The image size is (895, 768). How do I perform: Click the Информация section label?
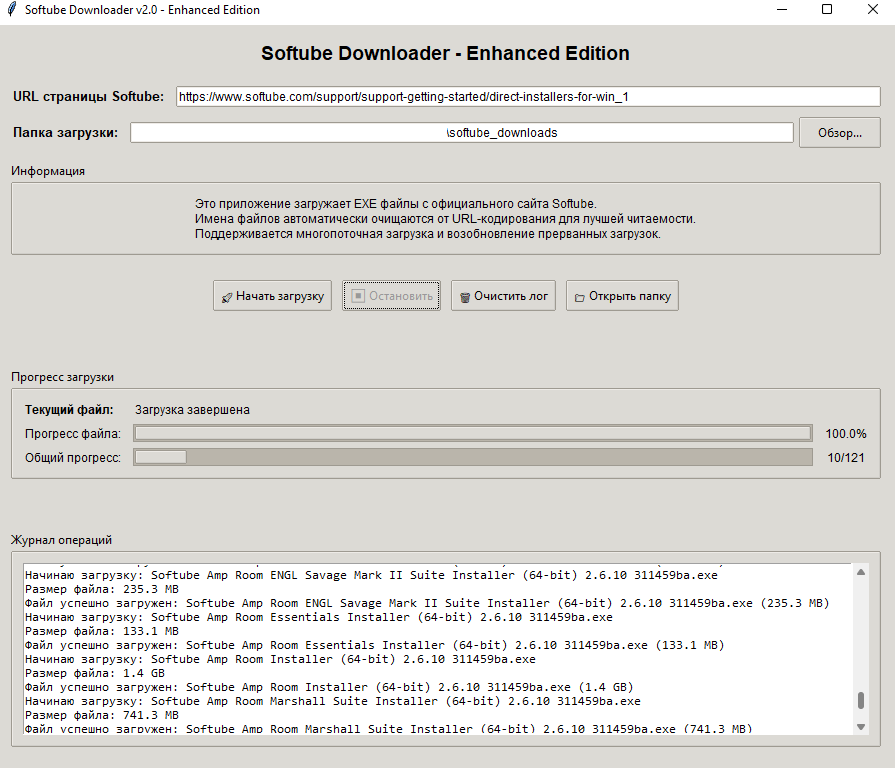point(48,171)
